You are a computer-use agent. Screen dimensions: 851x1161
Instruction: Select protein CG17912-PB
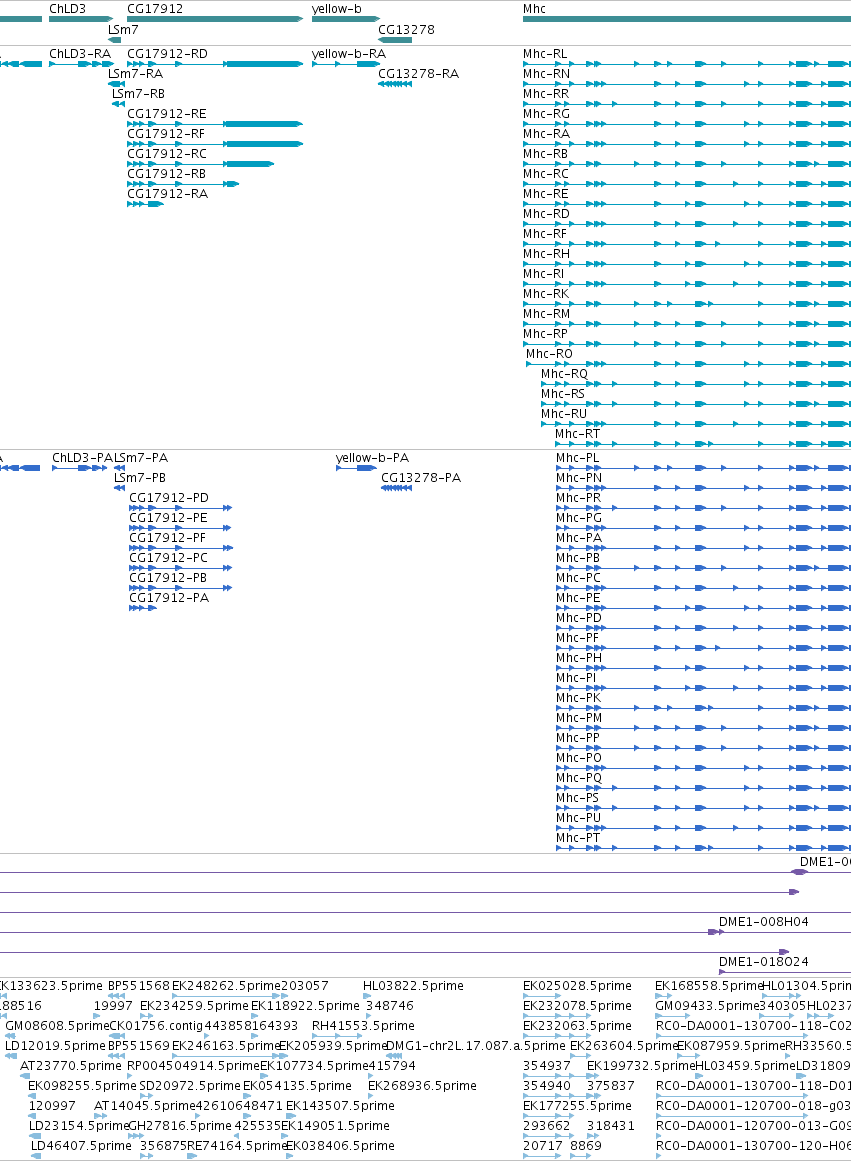[x=168, y=578]
